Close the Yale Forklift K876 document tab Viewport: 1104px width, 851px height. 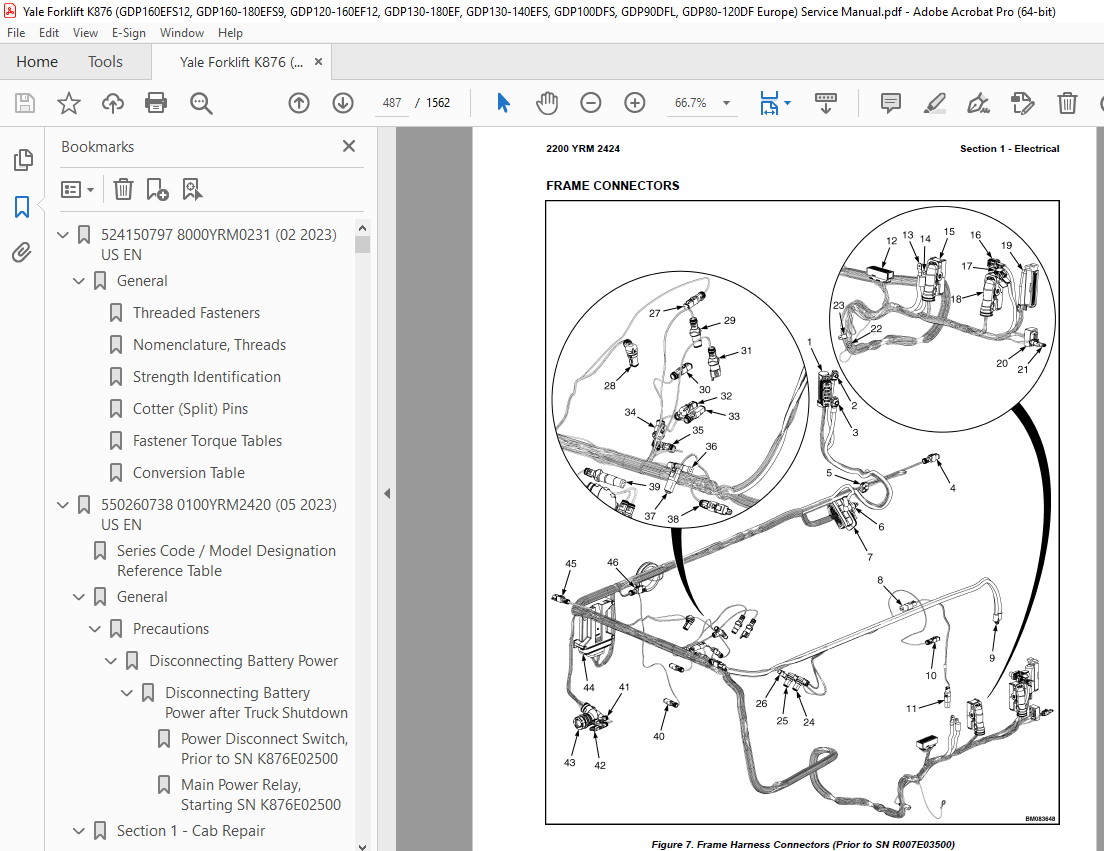[318, 62]
